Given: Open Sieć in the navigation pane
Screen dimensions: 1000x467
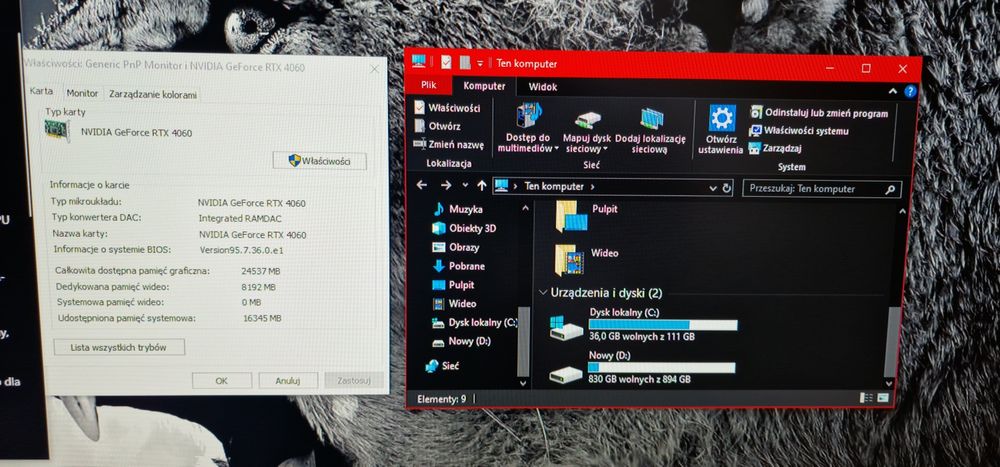Looking at the screenshot, I should tap(442, 366).
